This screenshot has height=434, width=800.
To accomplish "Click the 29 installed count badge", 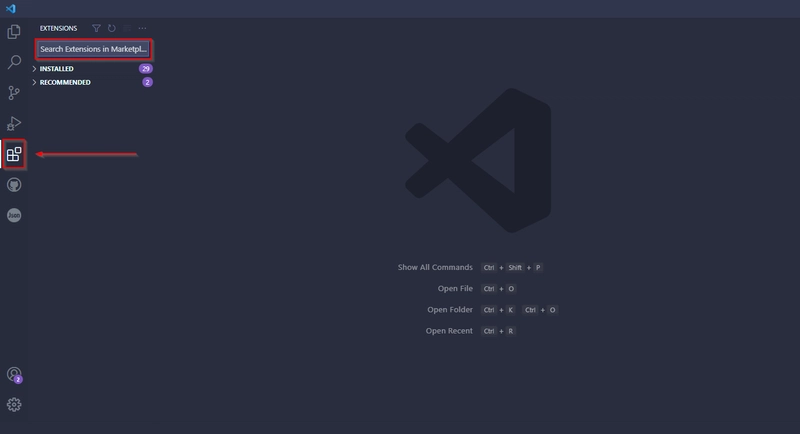I will click(x=145, y=68).
